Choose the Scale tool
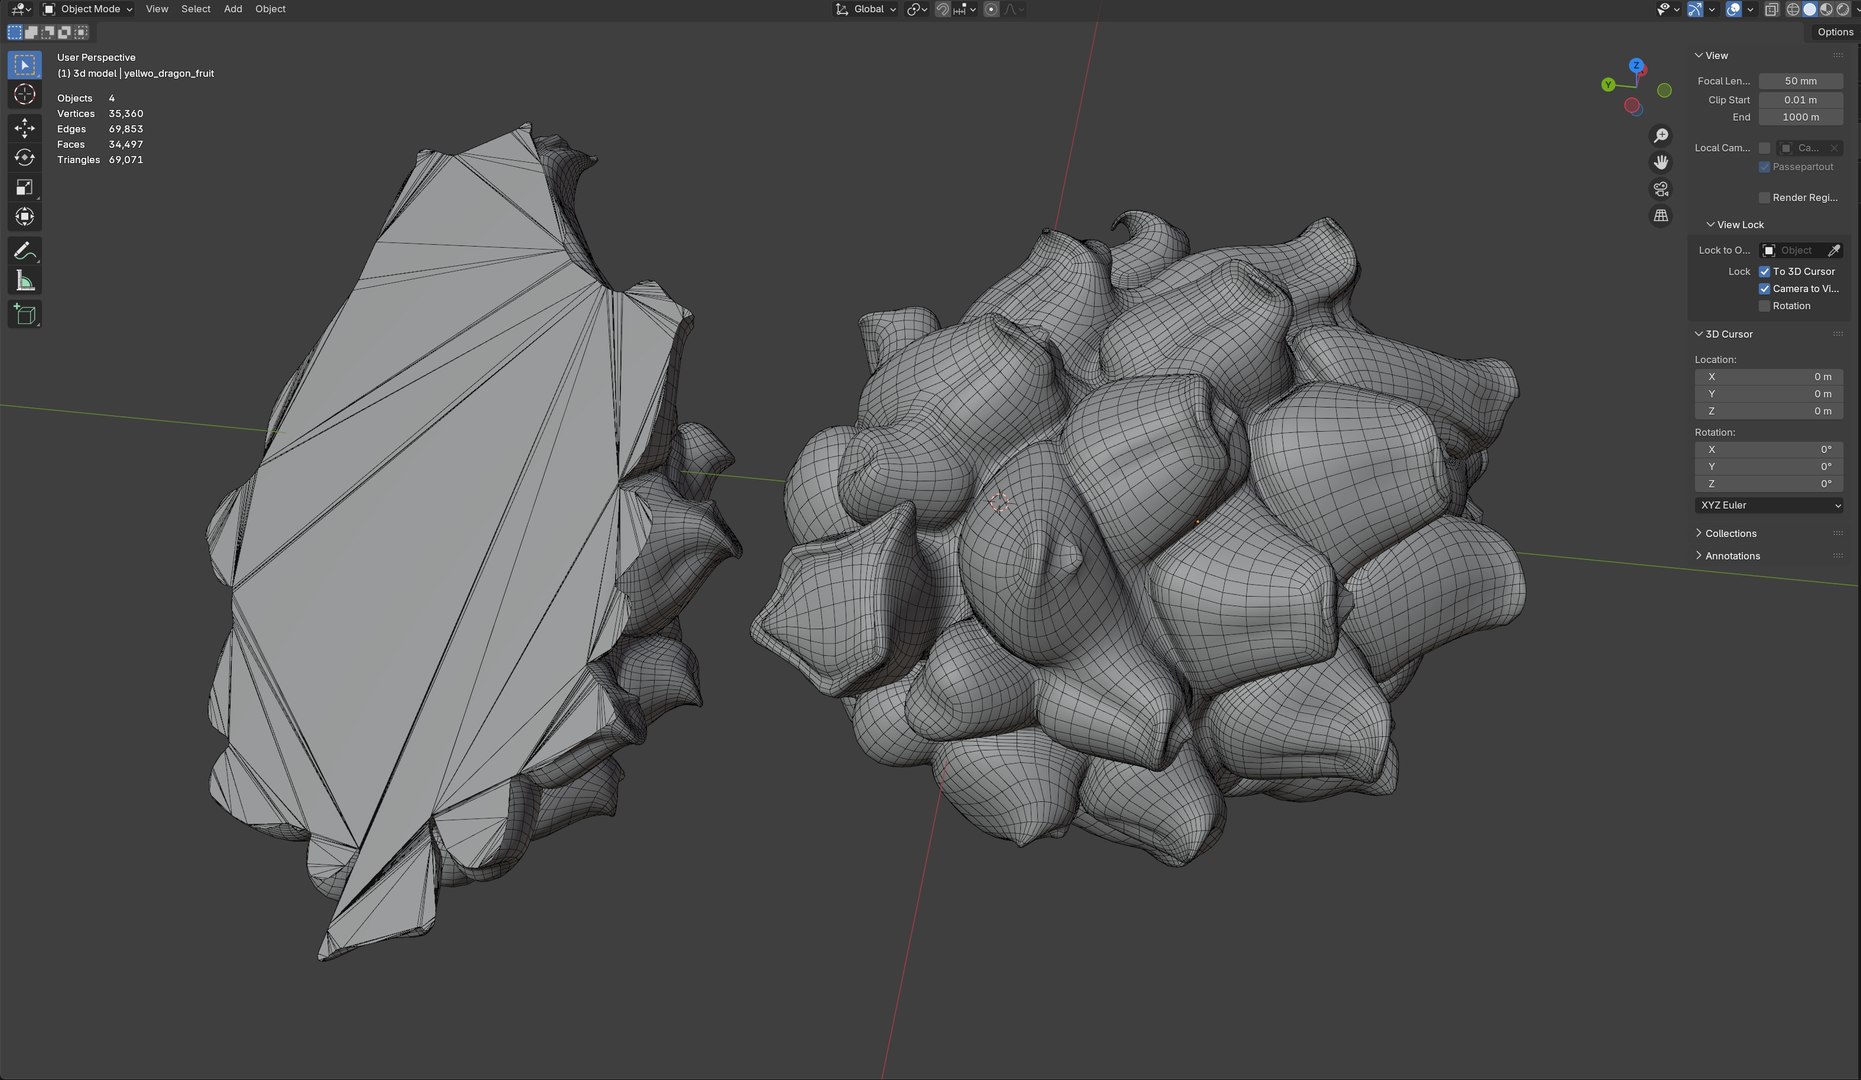The width and height of the screenshot is (1861, 1080). [25, 187]
